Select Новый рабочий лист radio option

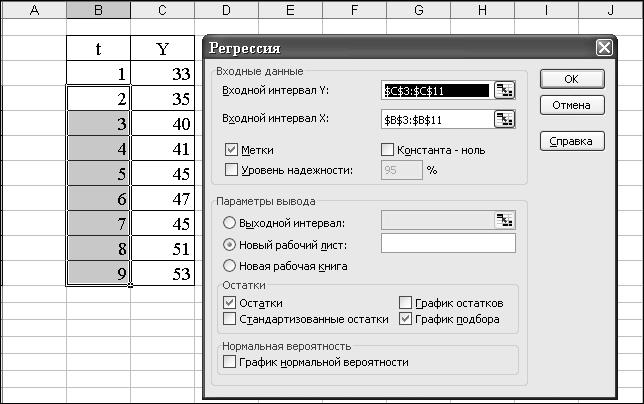pyautogui.click(x=229, y=245)
